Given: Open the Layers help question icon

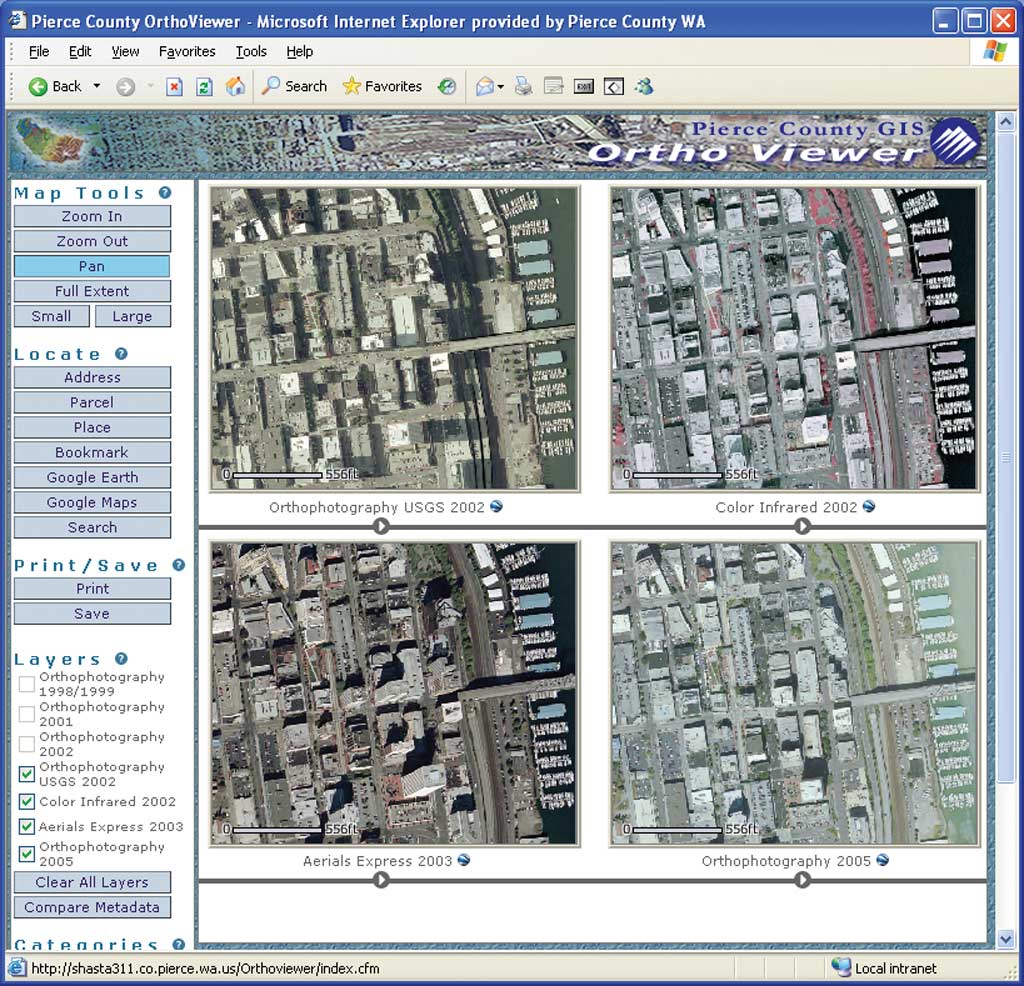Looking at the screenshot, I should (x=121, y=658).
